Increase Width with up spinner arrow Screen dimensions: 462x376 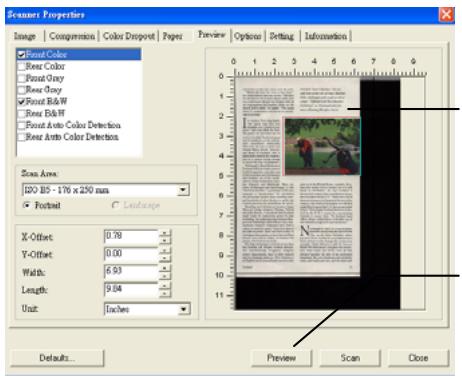point(165,268)
